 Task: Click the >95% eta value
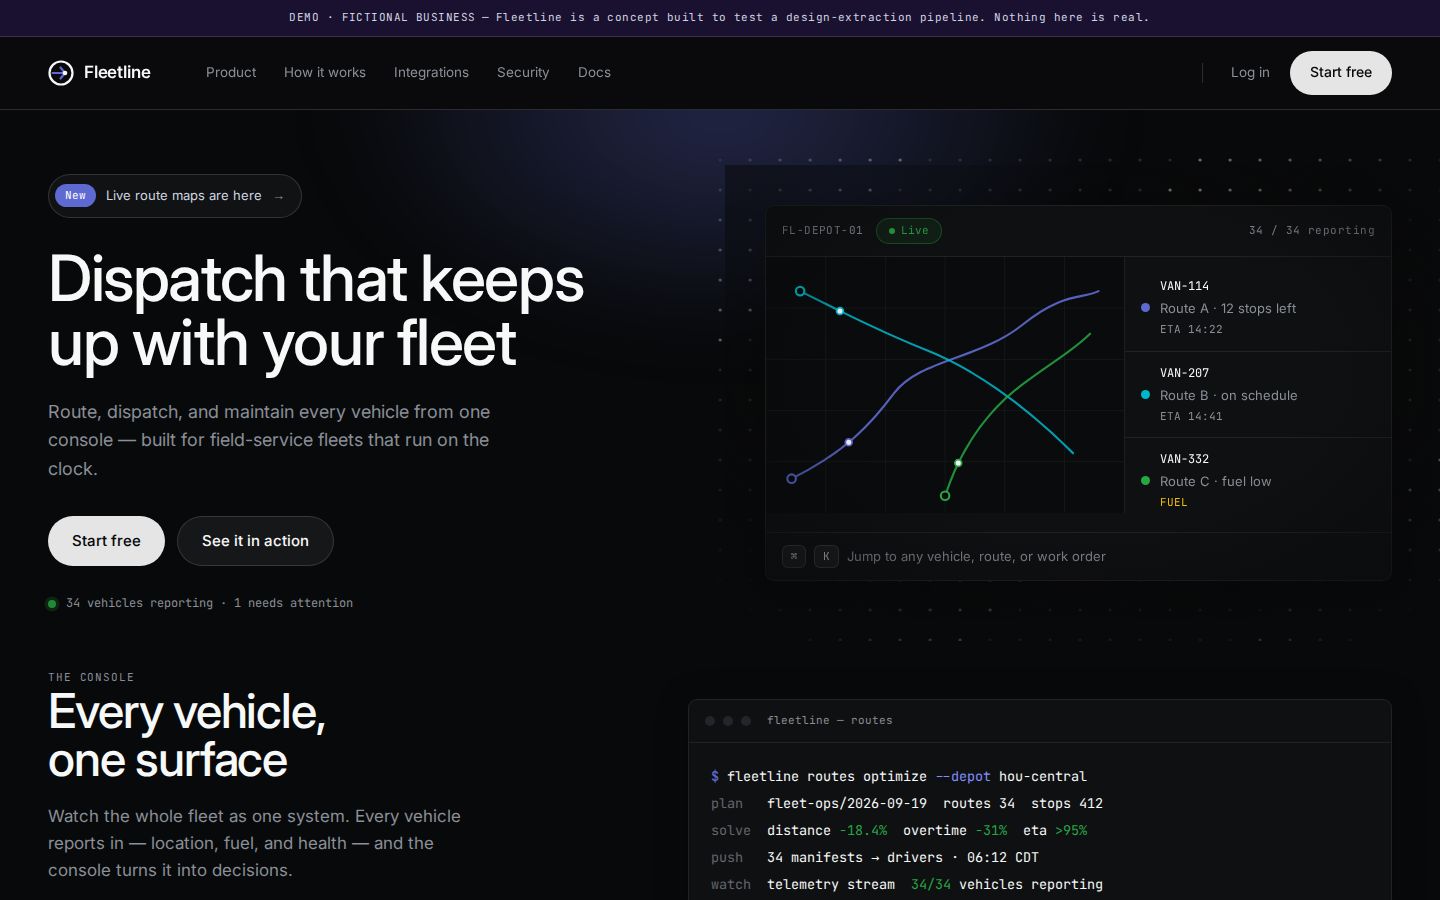[1071, 831]
